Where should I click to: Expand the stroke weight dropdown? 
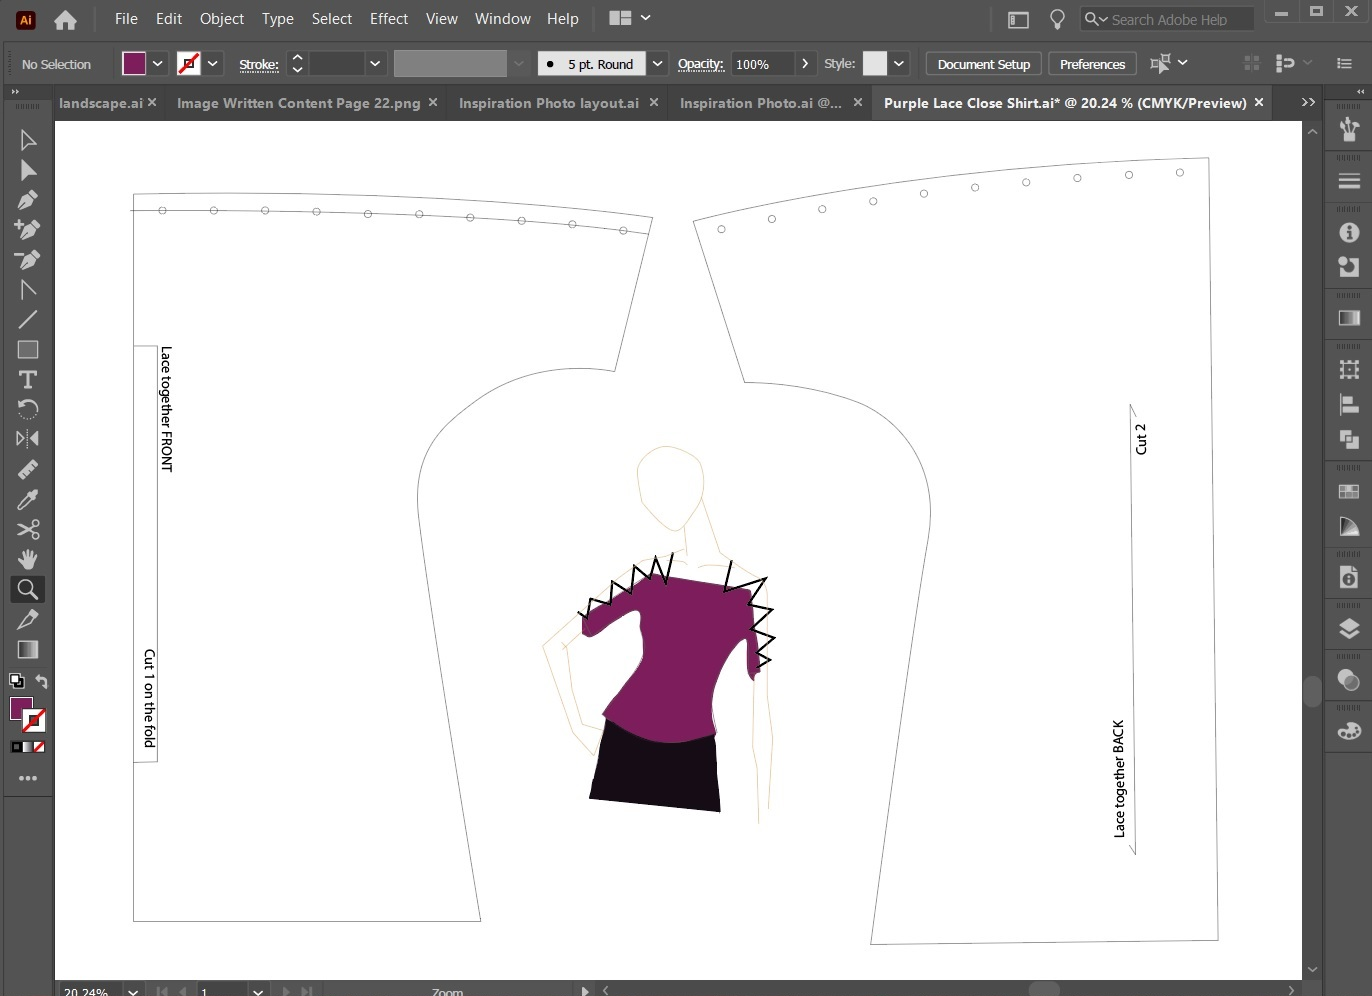coord(375,64)
